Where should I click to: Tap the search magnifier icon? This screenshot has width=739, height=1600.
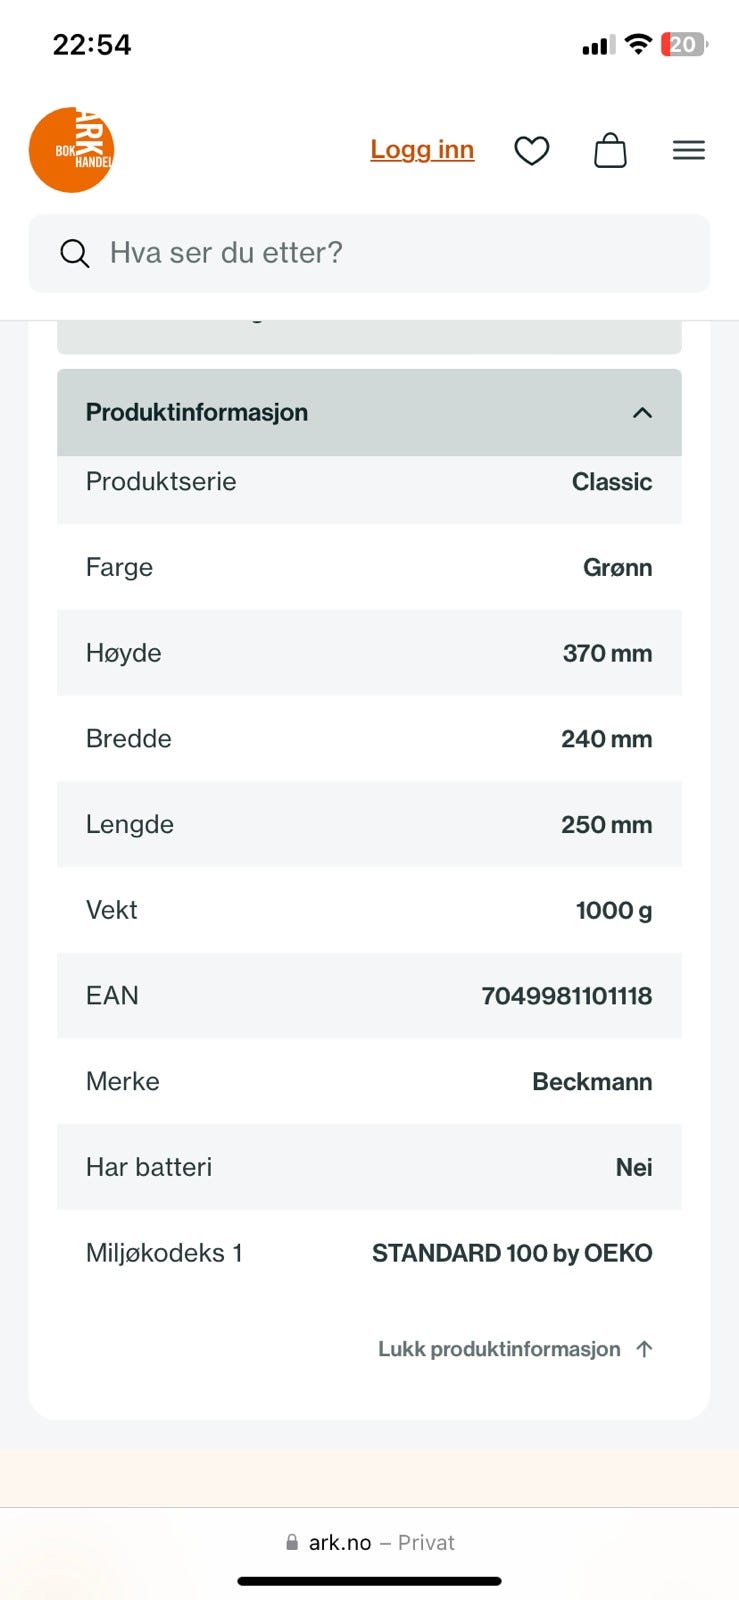pyautogui.click(x=75, y=253)
